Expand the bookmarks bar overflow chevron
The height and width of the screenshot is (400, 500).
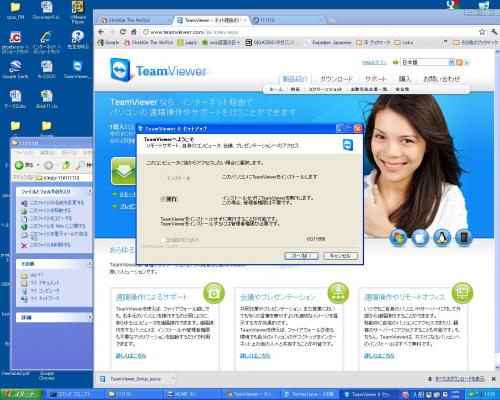pyautogui.click(x=445, y=42)
